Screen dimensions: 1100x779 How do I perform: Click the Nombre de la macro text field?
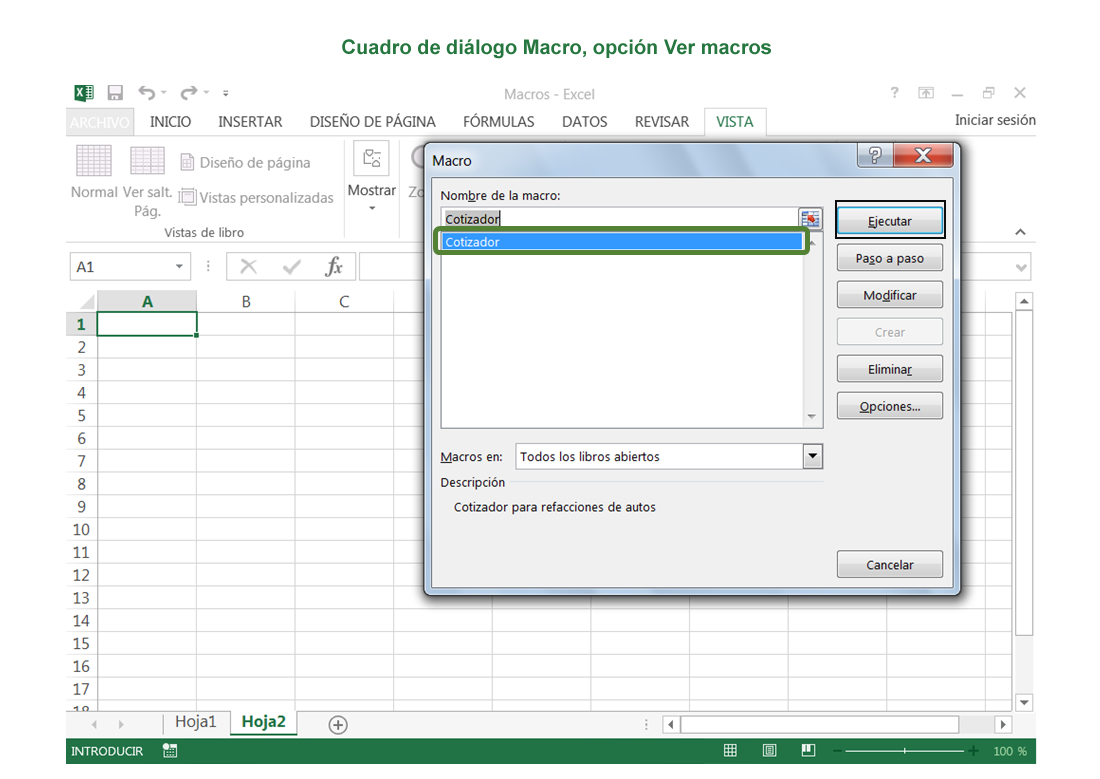coord(619,219)
